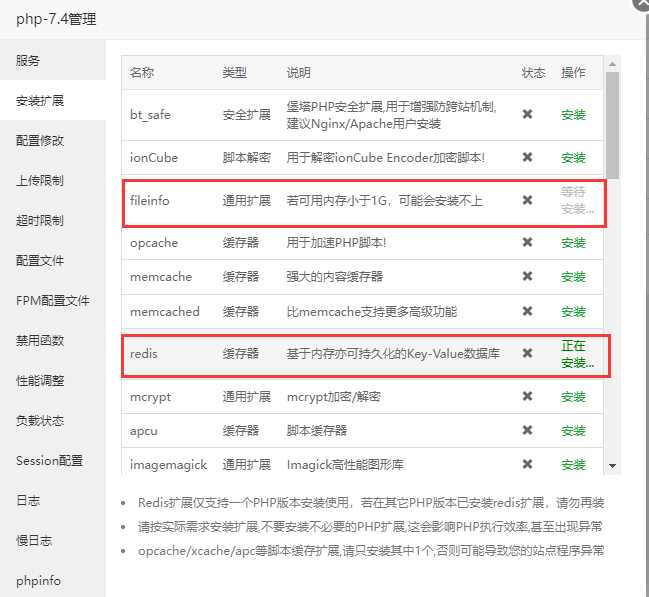This screenshot has height=597, width=649.
Task: Click the 名称 column header
Action: (142, 72)
